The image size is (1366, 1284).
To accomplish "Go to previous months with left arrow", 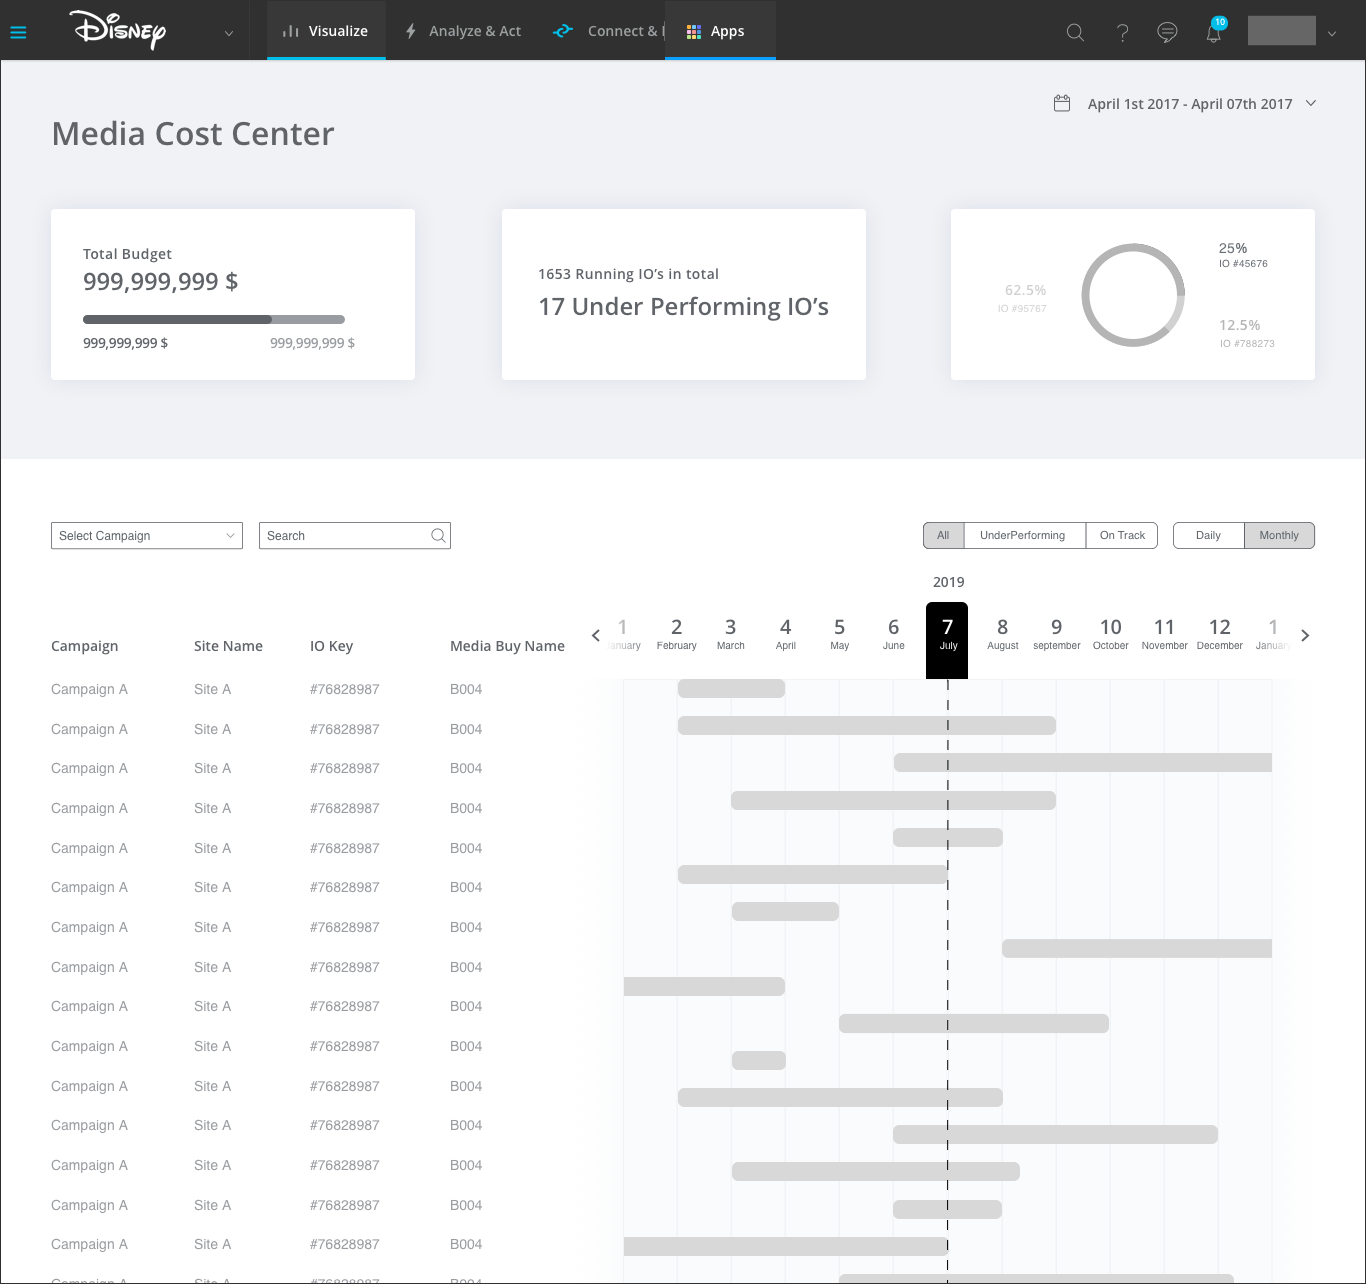I will [596, 635].
